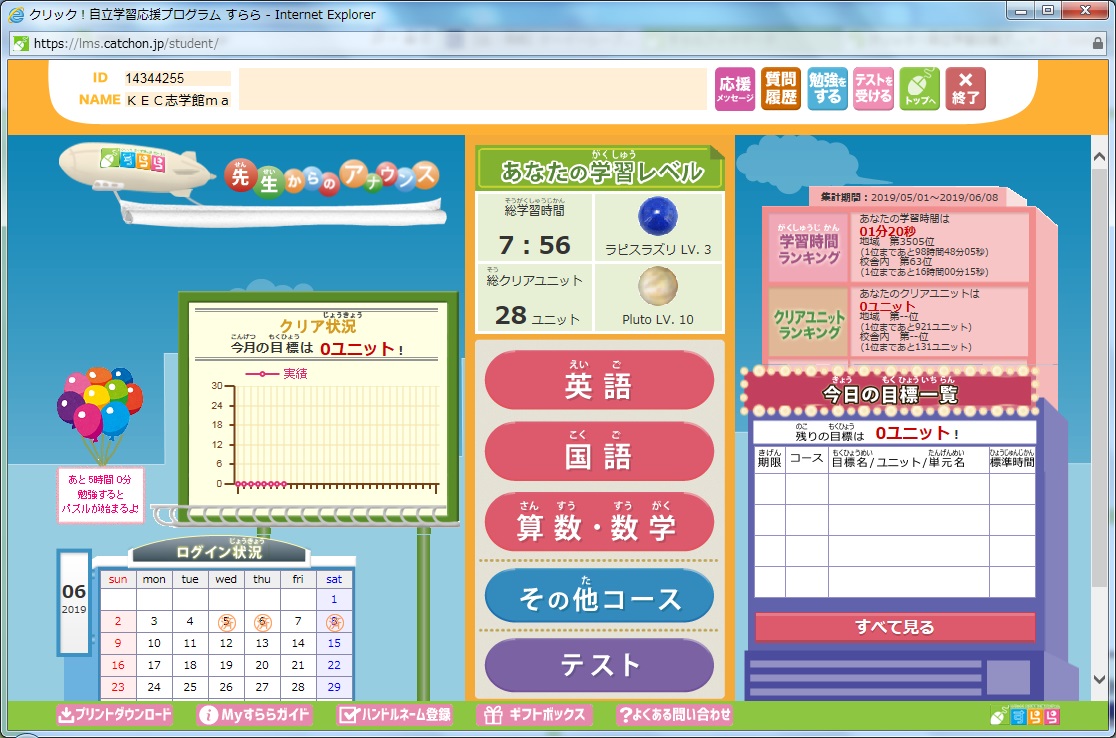Click the vertical scrollbar down arrow

(x=1098, y=679)
